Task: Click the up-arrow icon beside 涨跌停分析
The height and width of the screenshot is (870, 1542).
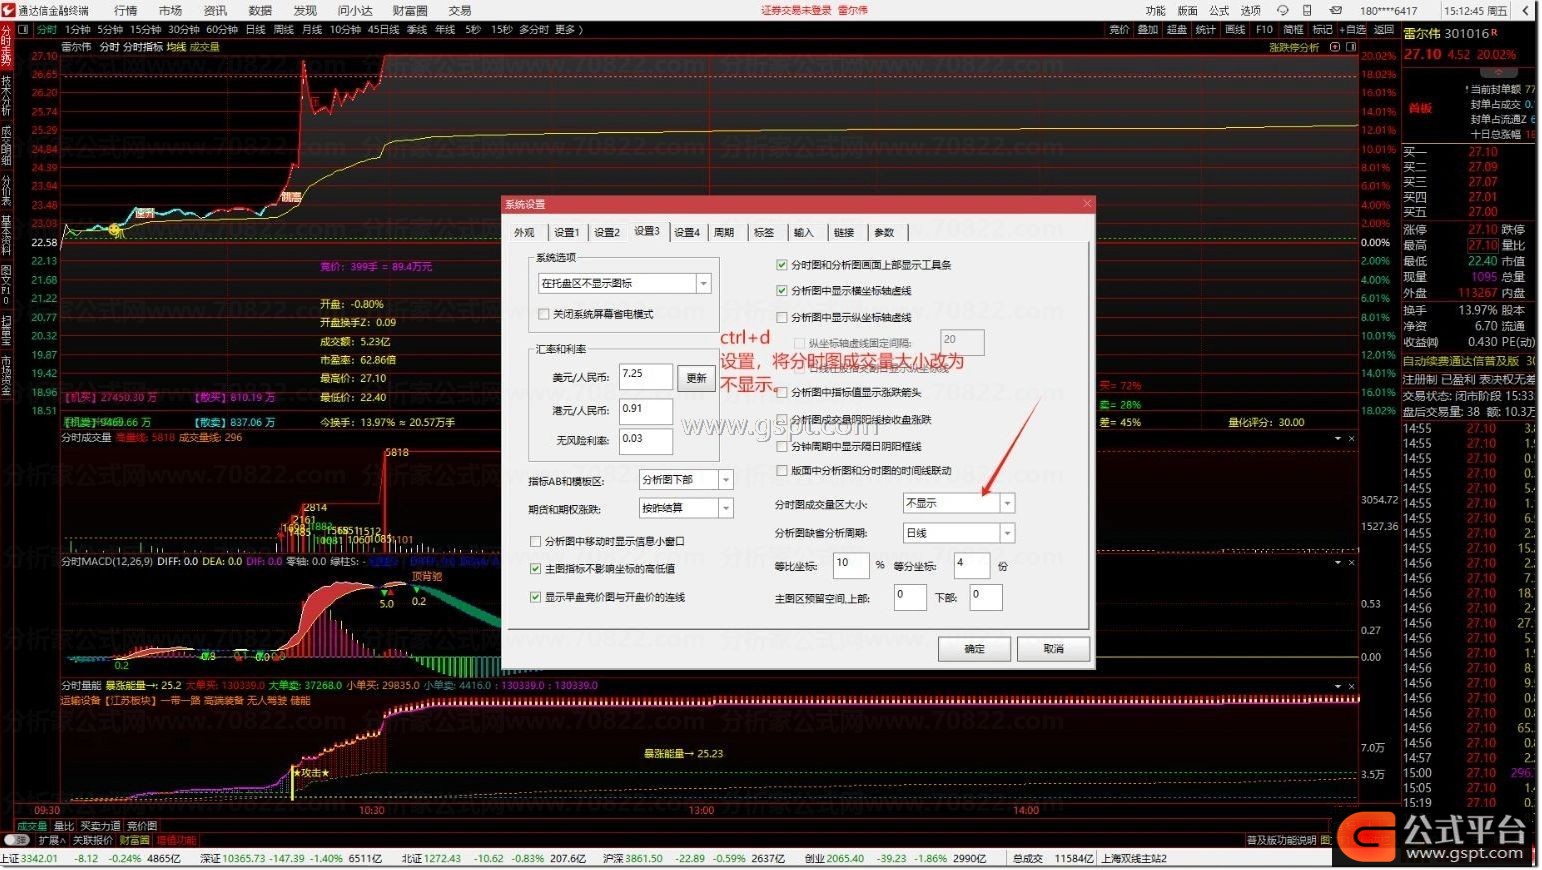Action: pos(1335,47)
